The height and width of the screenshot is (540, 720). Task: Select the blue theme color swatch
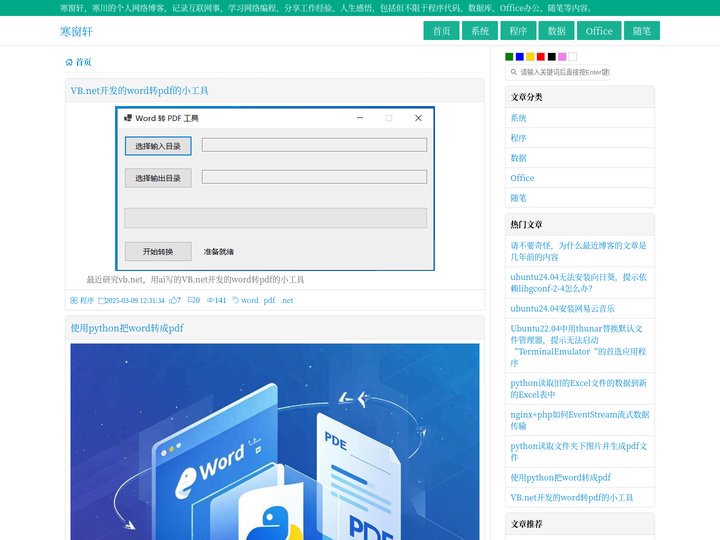click(519, 56)
